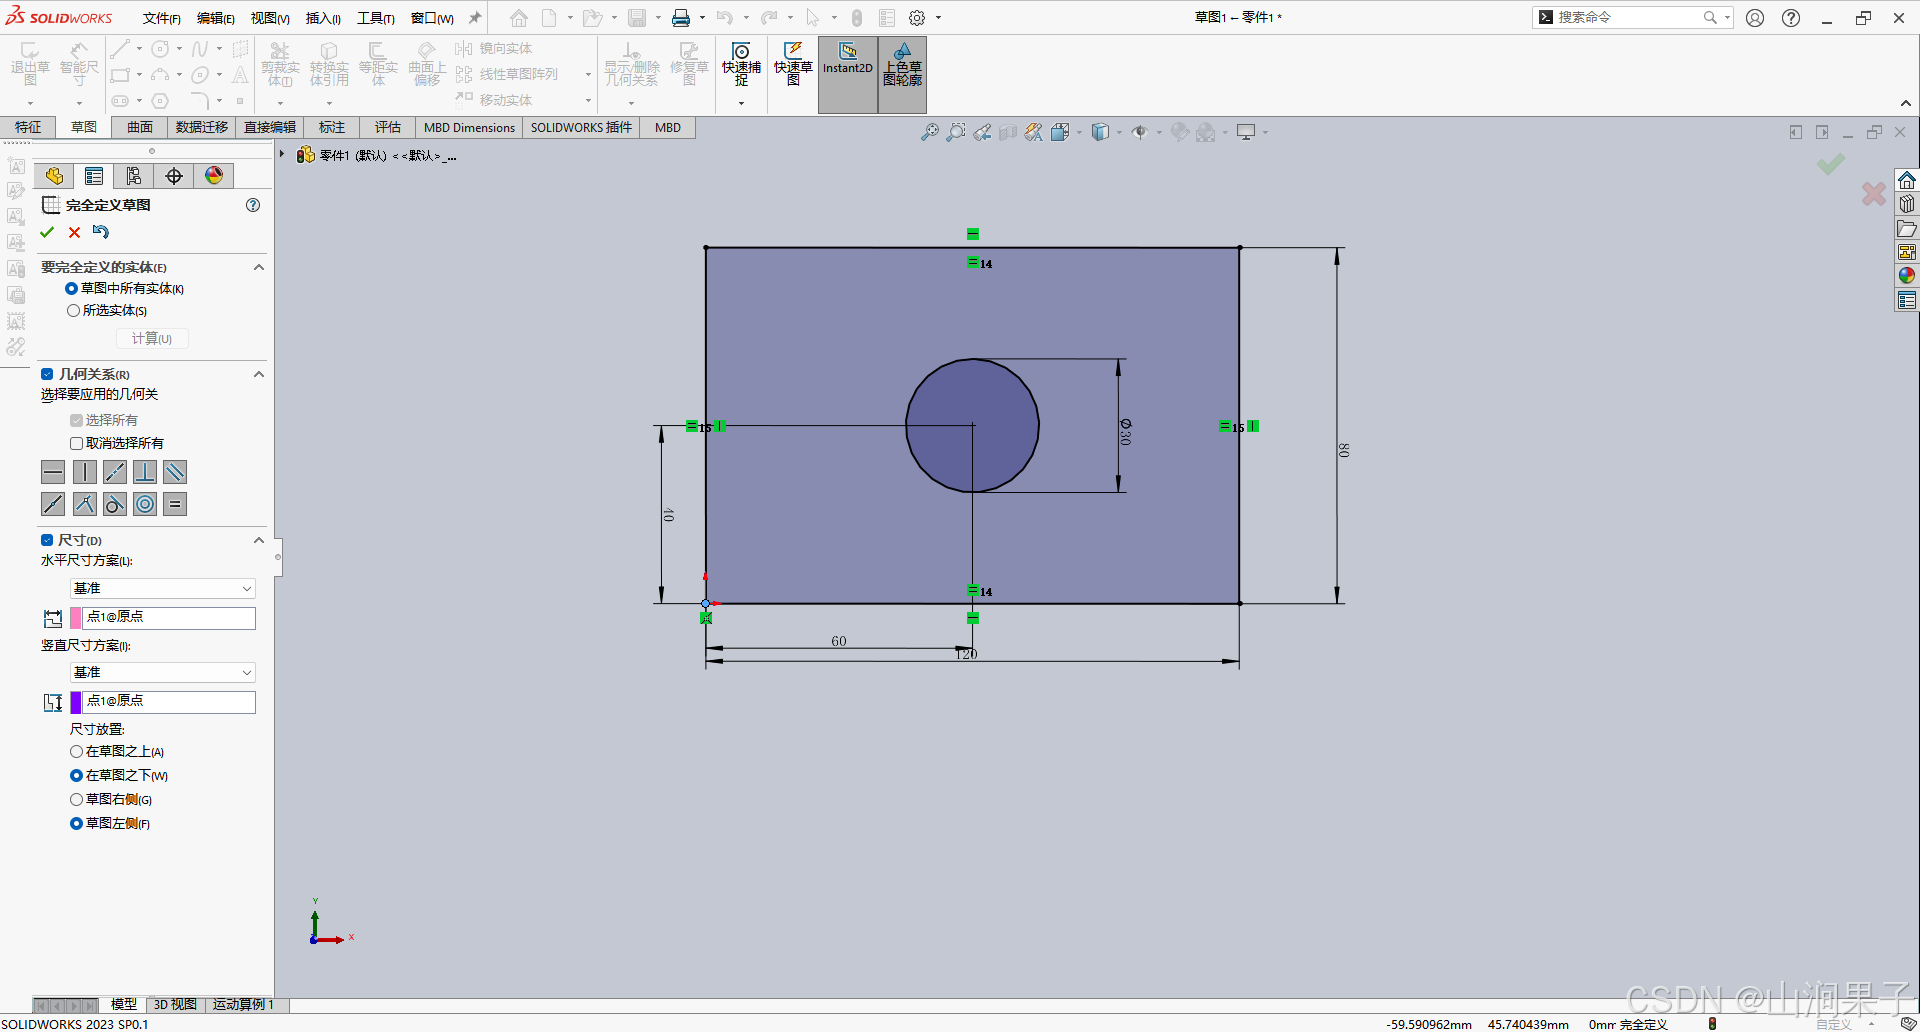Open options gear dropdown arrow

(938, 18)
